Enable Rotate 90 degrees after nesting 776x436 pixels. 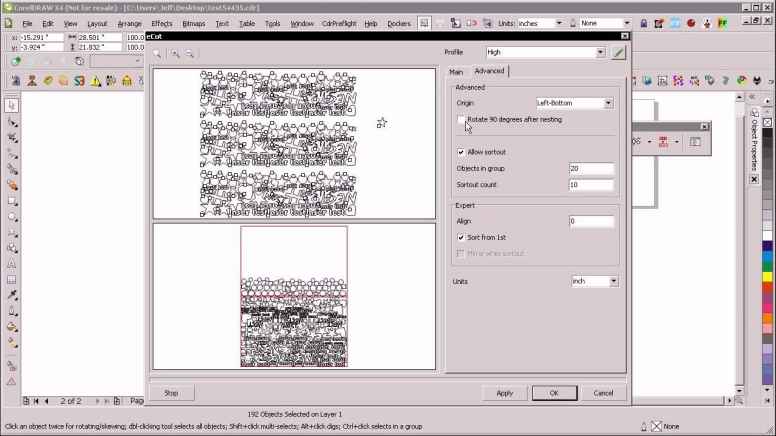(x=461, y=120)
